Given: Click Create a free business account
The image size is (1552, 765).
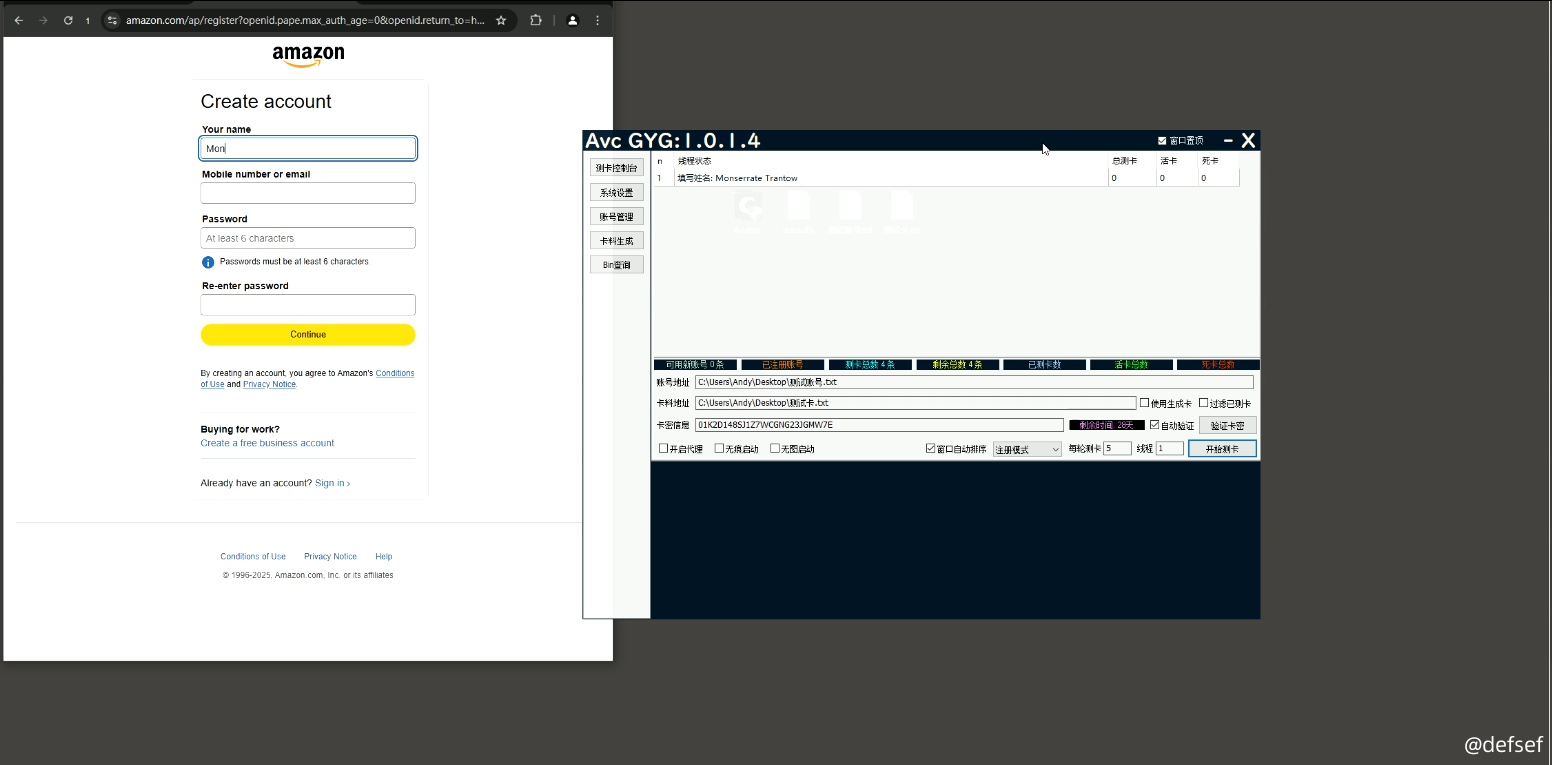Looking at the screenshot, I should coord(267,443).
